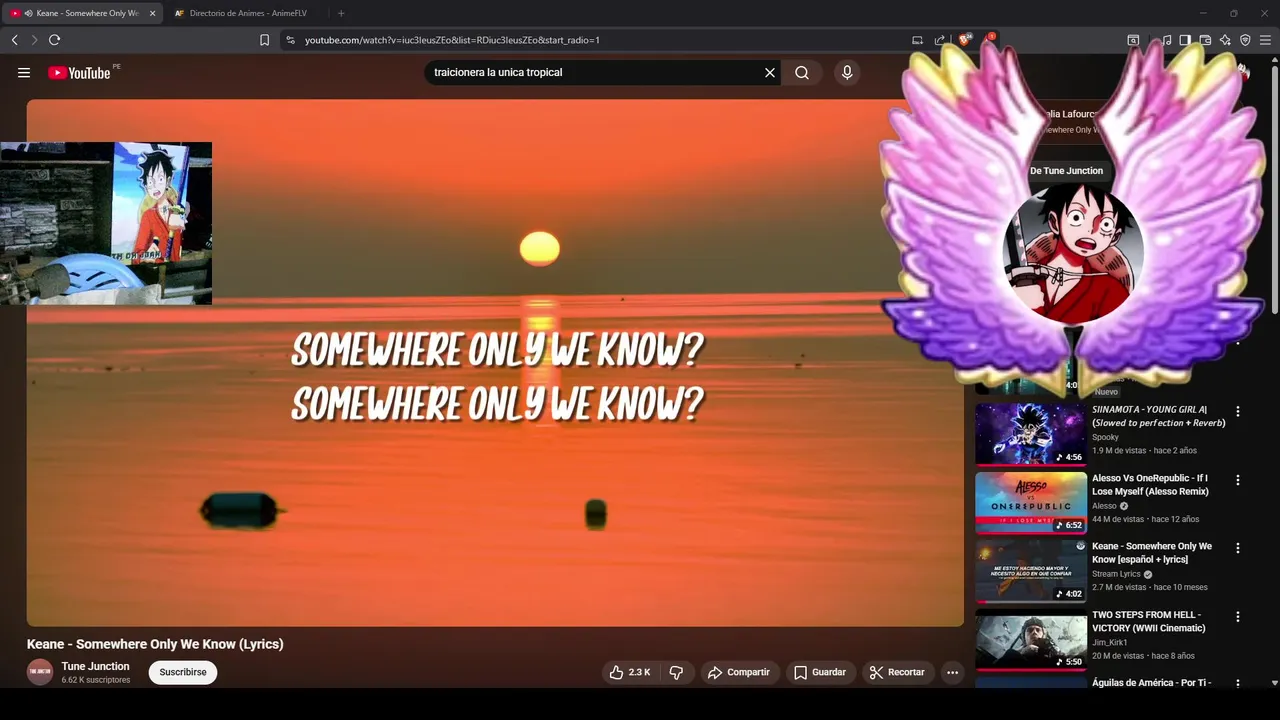The width and height of the screenshot is (1280, 720).
Task: Select the Keane YouTube tab
Action: [x=82, y=13]
